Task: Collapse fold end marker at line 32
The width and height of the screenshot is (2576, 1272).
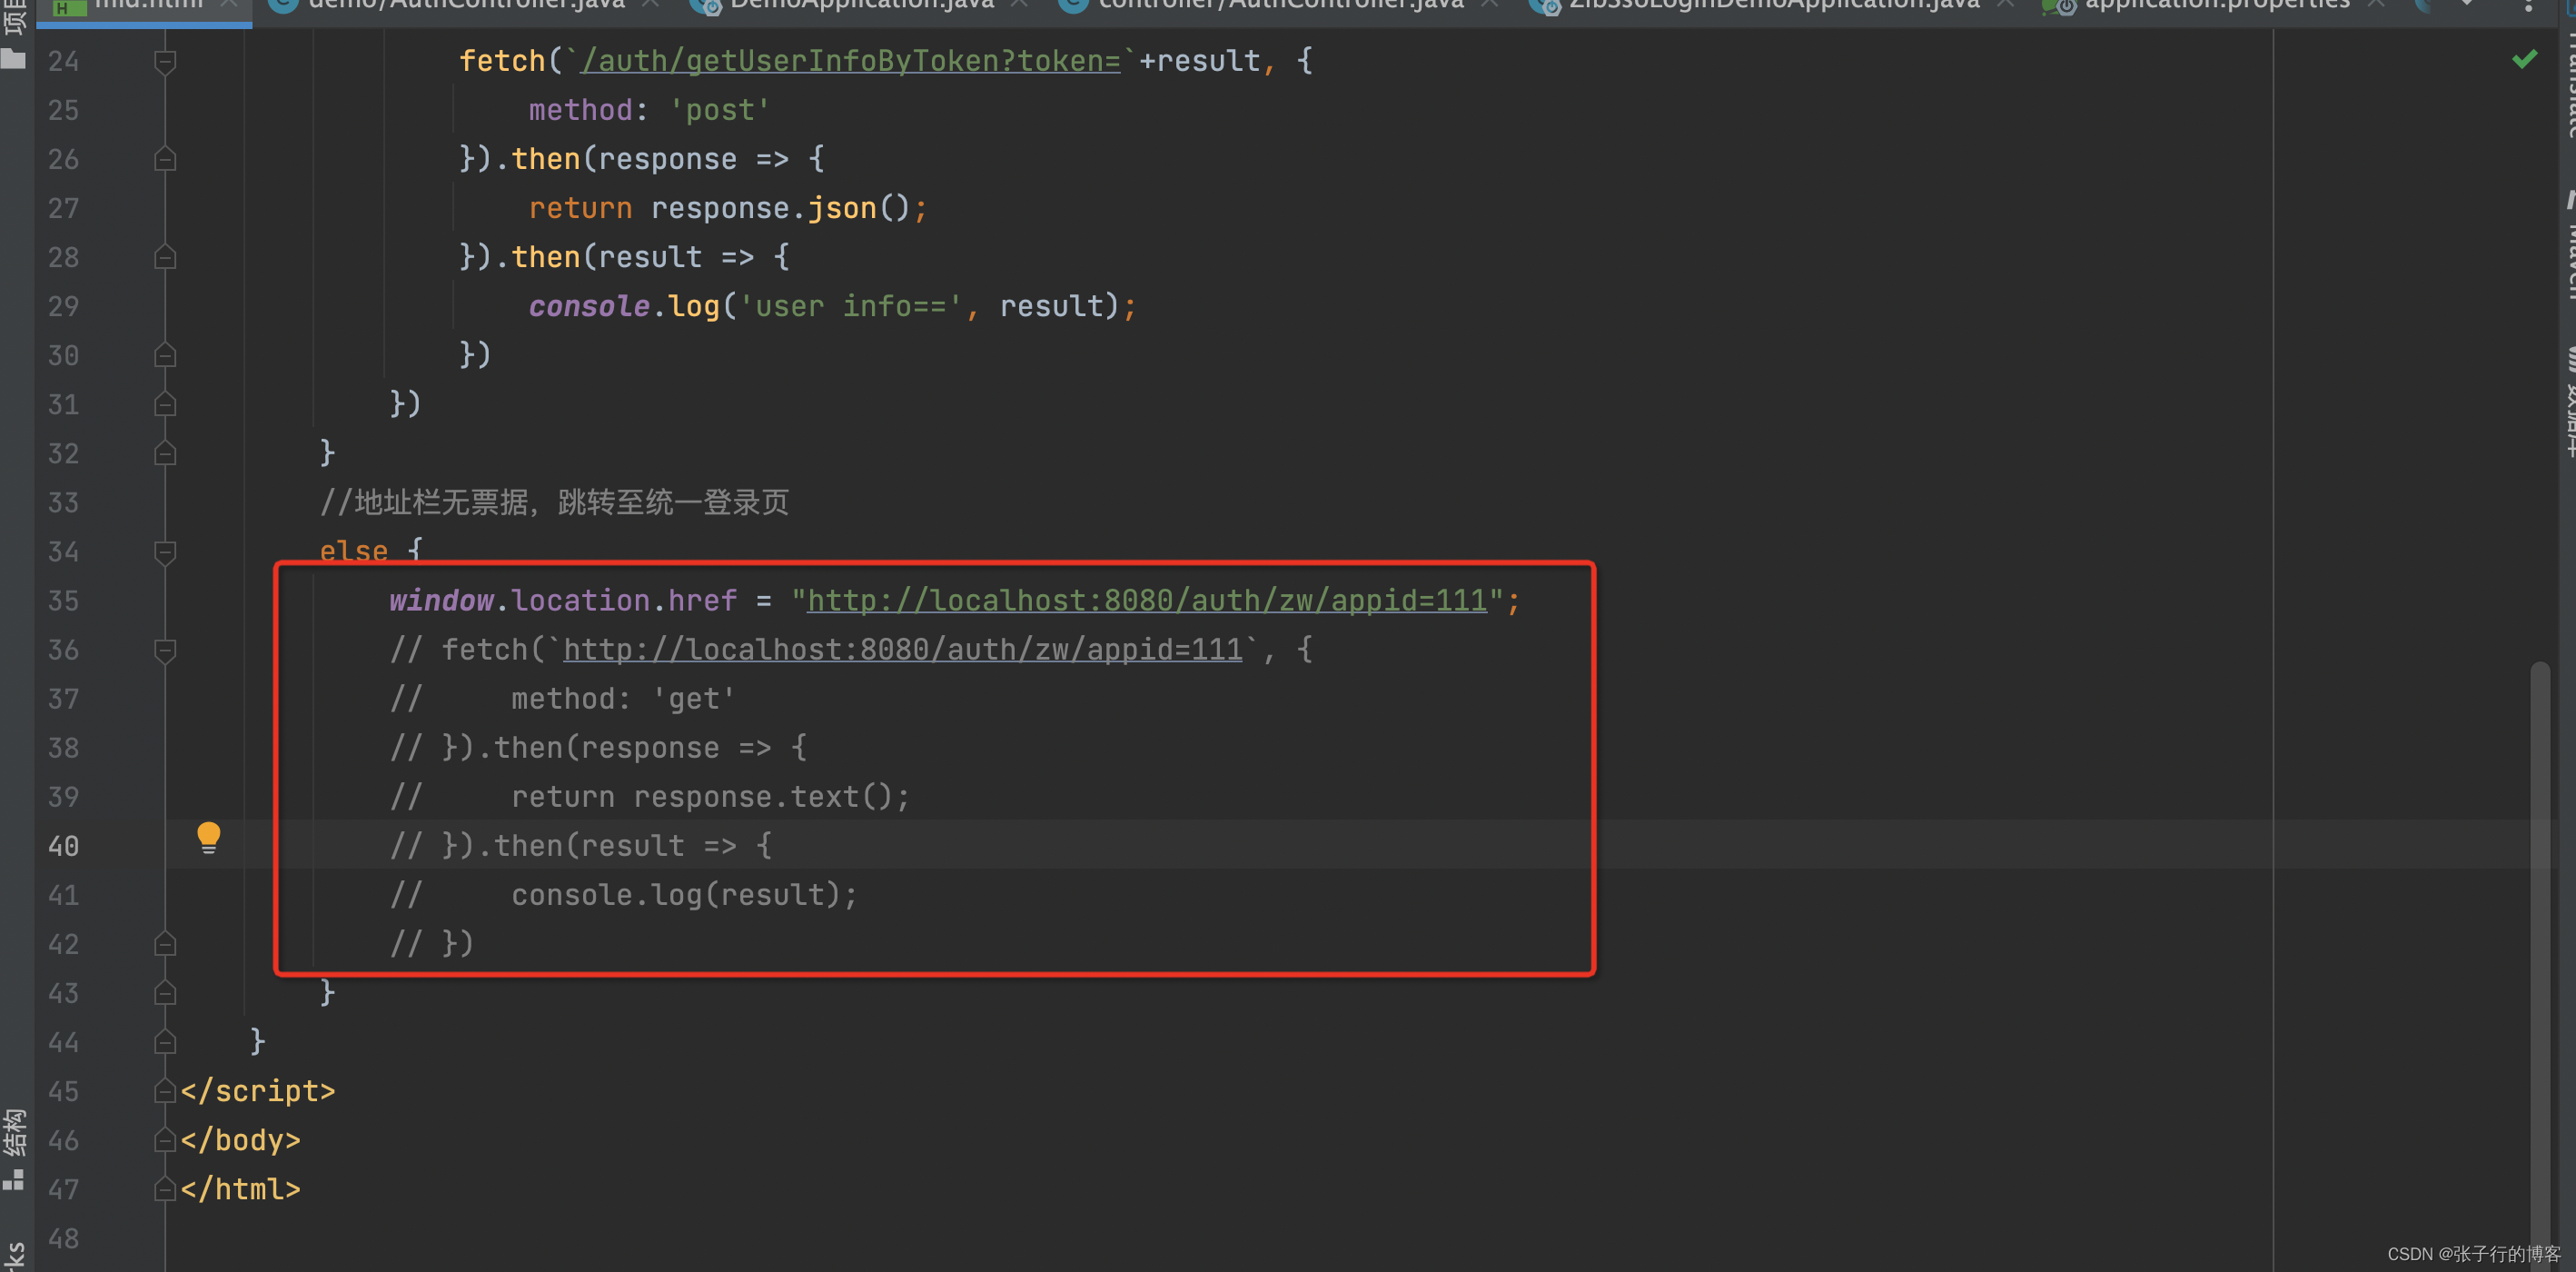Action: (165, 454)
